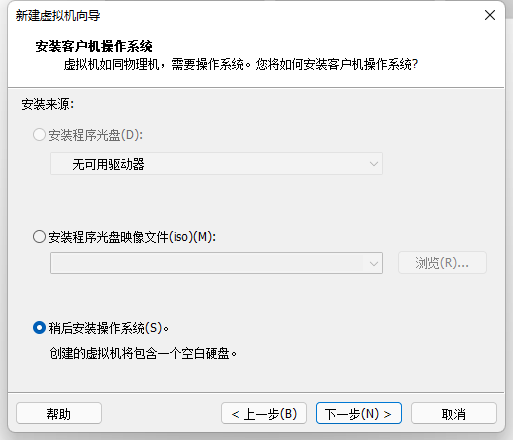Cancel the wizard with 取消
The height and width of the screenshot is (440, 513).
click(x=454, y=413)
